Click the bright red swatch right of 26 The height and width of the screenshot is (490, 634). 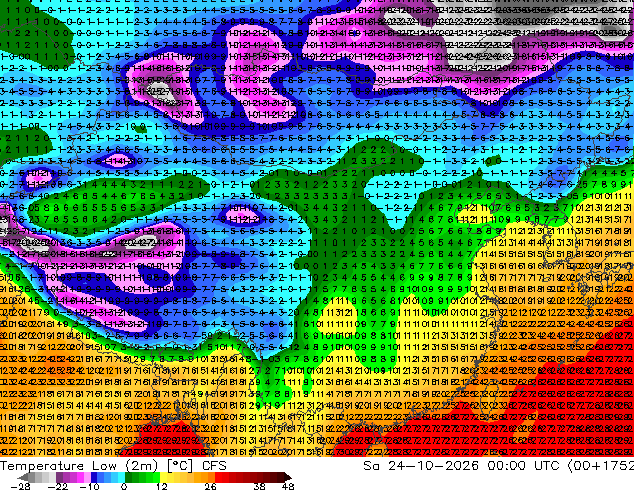pyautogui.click(x=218, y=477)
